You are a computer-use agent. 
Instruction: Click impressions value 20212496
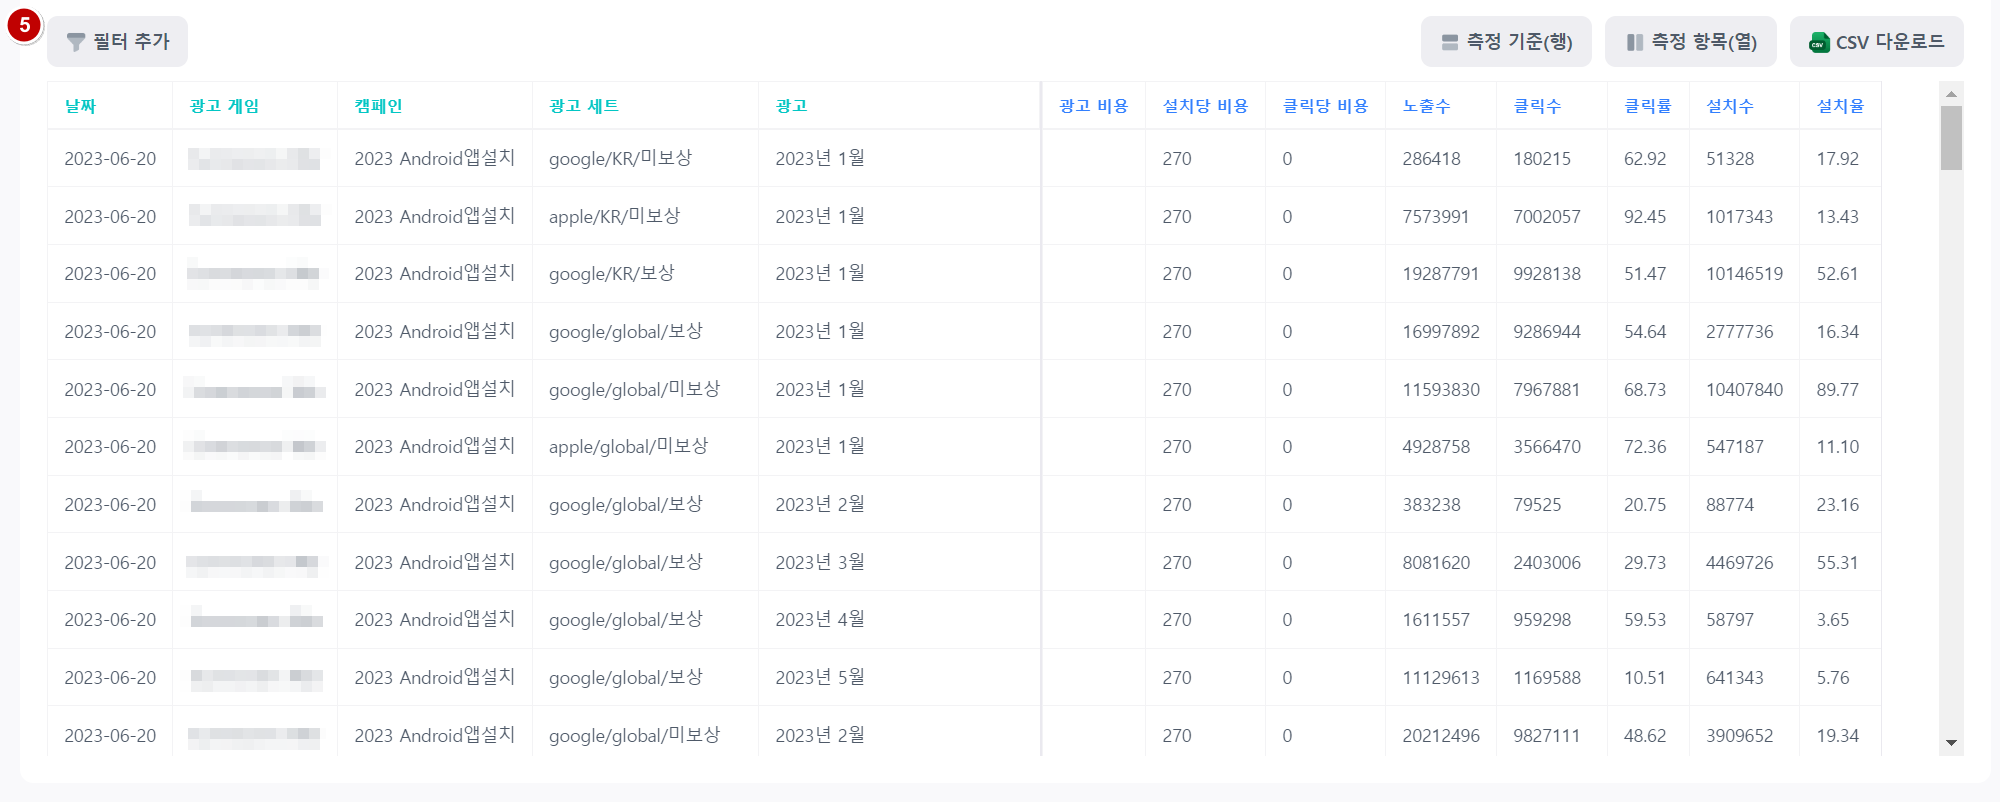coord(1441,736)
